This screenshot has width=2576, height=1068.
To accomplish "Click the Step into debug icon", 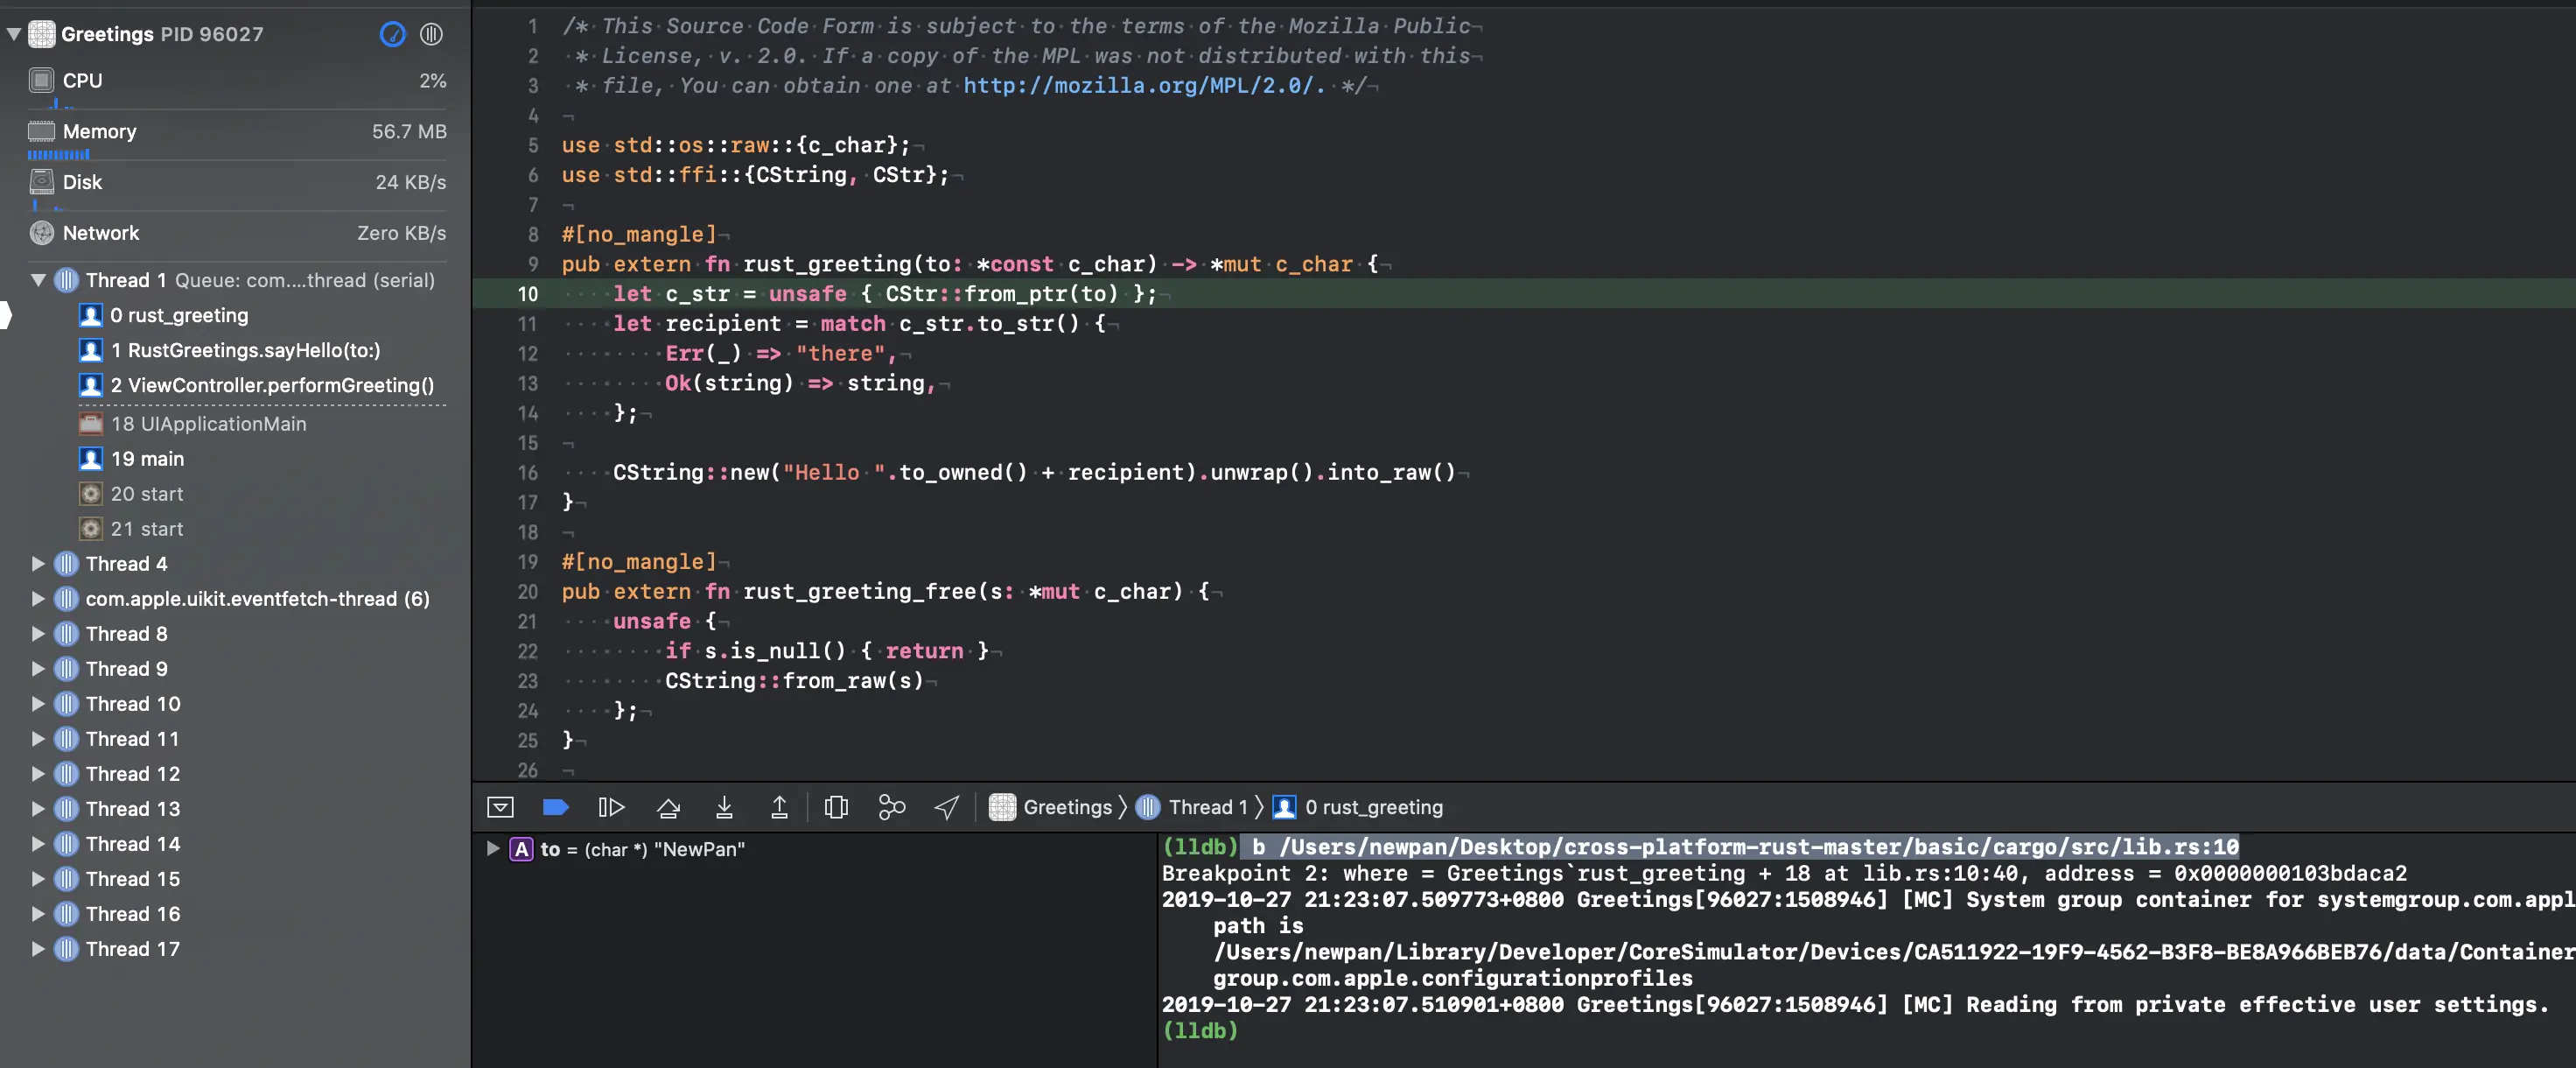I will pyautogui.click(x=724, y=807).
